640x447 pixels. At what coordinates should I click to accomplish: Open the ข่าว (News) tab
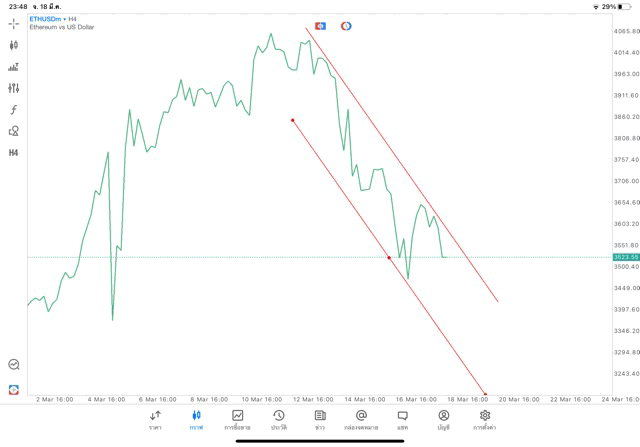[x=320, y=419]
